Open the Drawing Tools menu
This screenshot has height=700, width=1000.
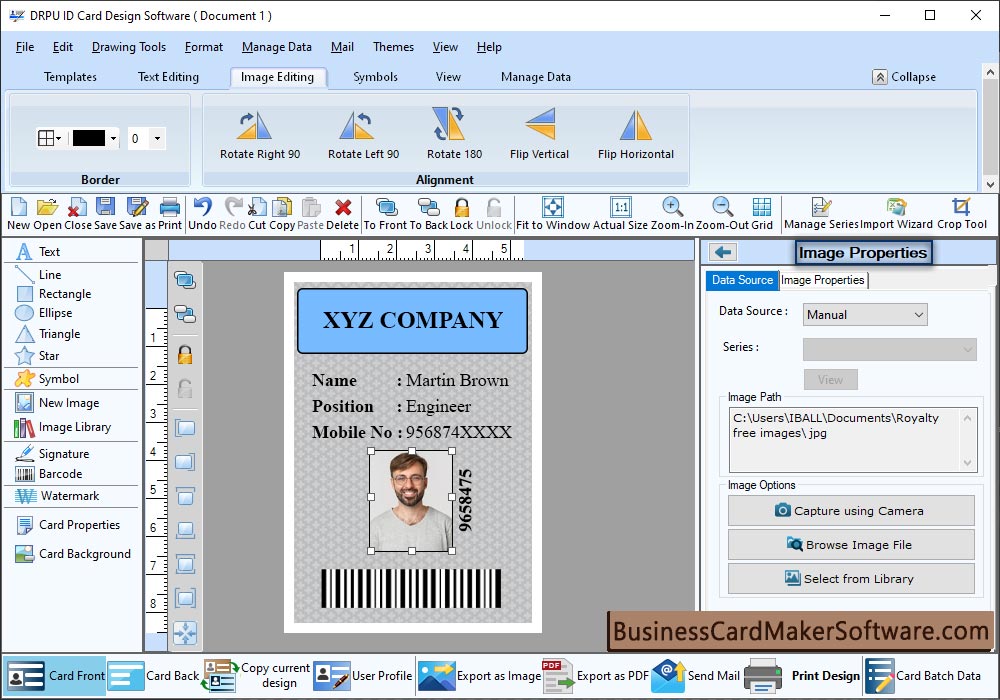(x=129, y=47)
